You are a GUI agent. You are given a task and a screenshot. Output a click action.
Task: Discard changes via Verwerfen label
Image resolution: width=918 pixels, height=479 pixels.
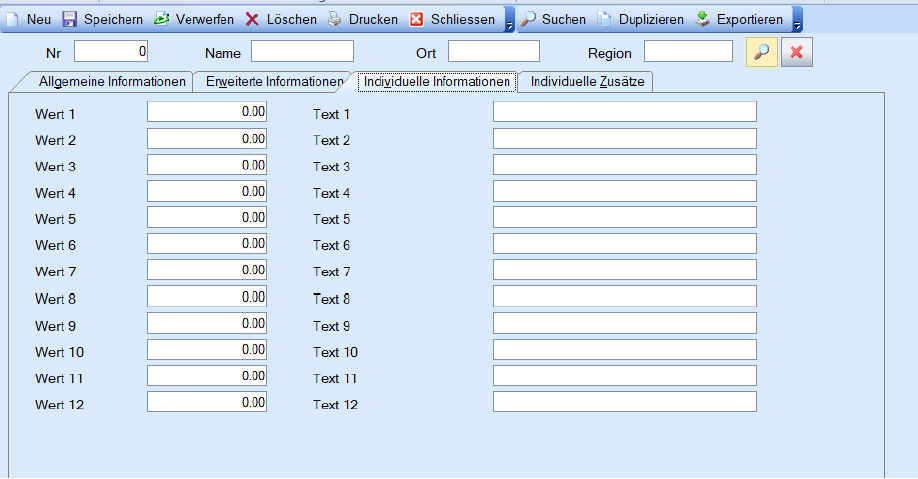point(205,19)
